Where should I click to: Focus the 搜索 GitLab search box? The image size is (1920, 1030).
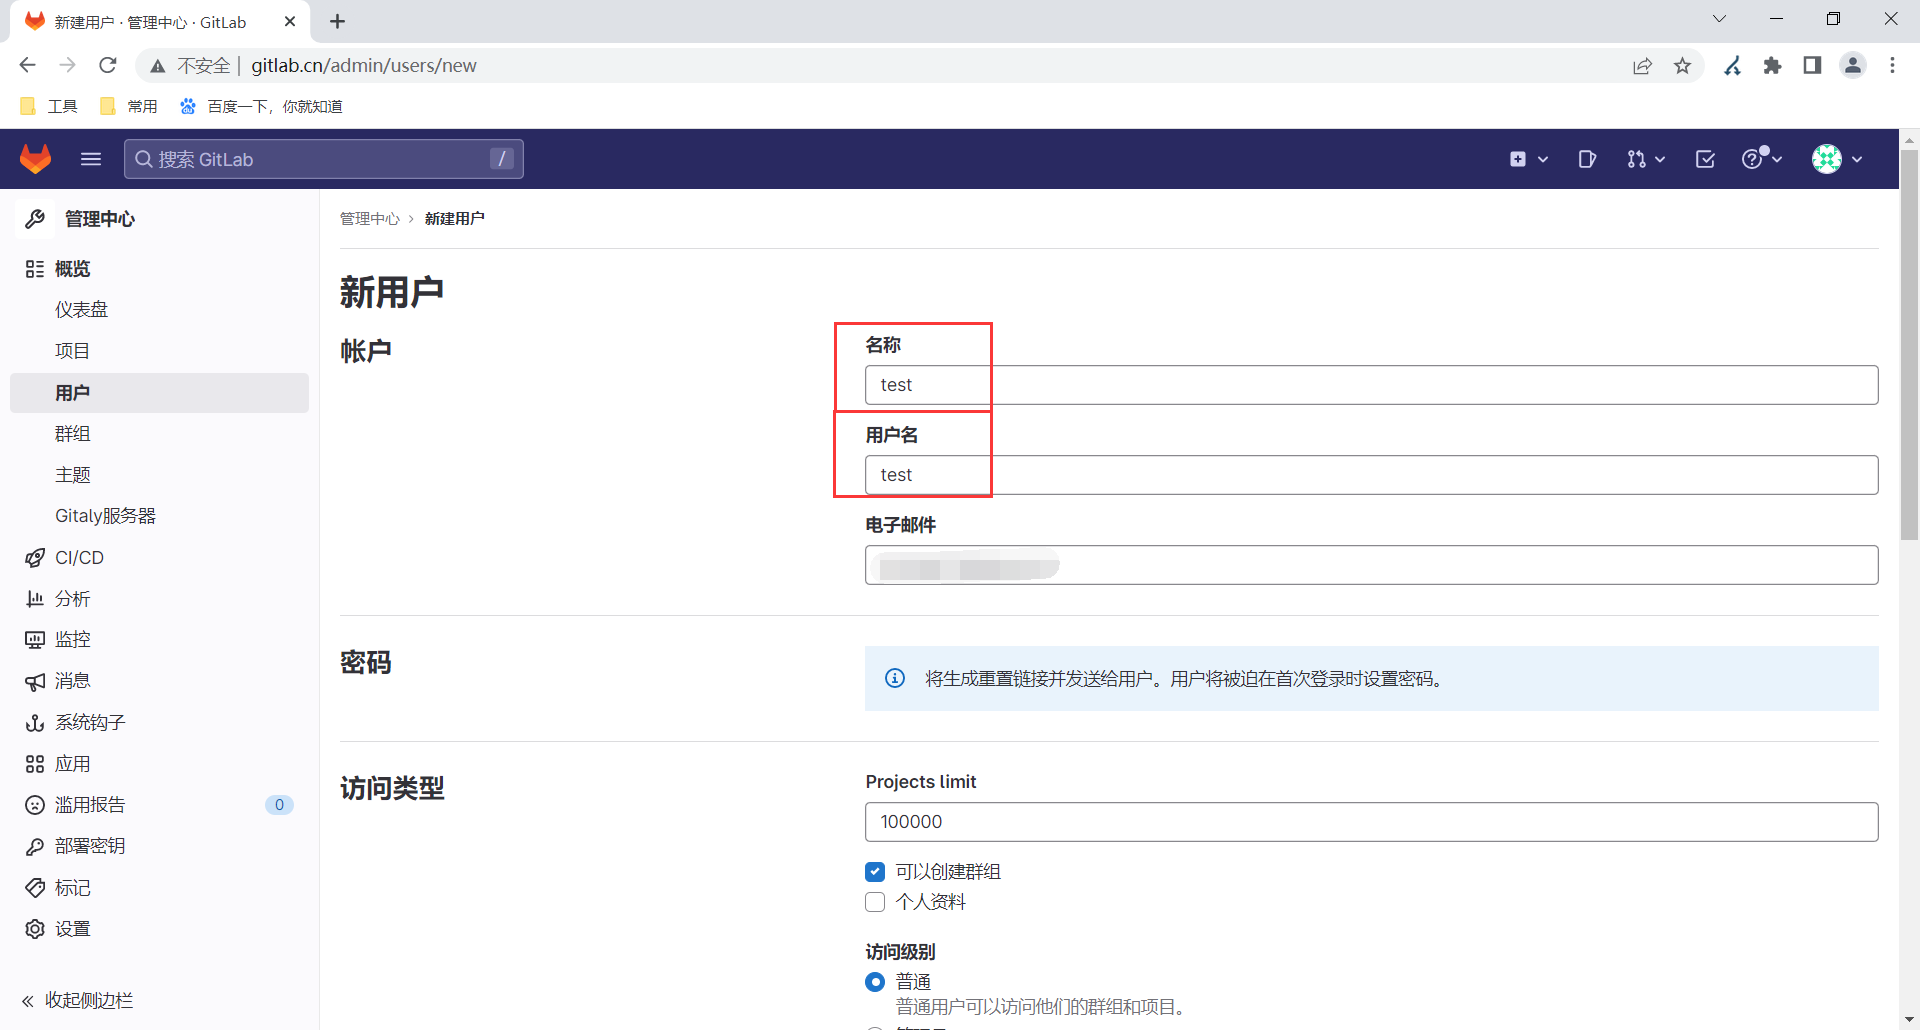pos(324,159)
